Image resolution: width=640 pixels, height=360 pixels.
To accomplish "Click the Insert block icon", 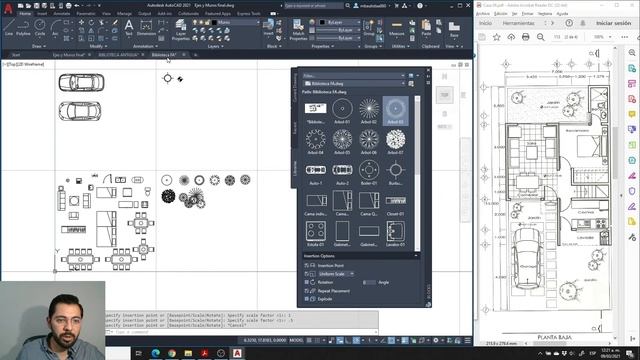I will (x=268, y=28).
